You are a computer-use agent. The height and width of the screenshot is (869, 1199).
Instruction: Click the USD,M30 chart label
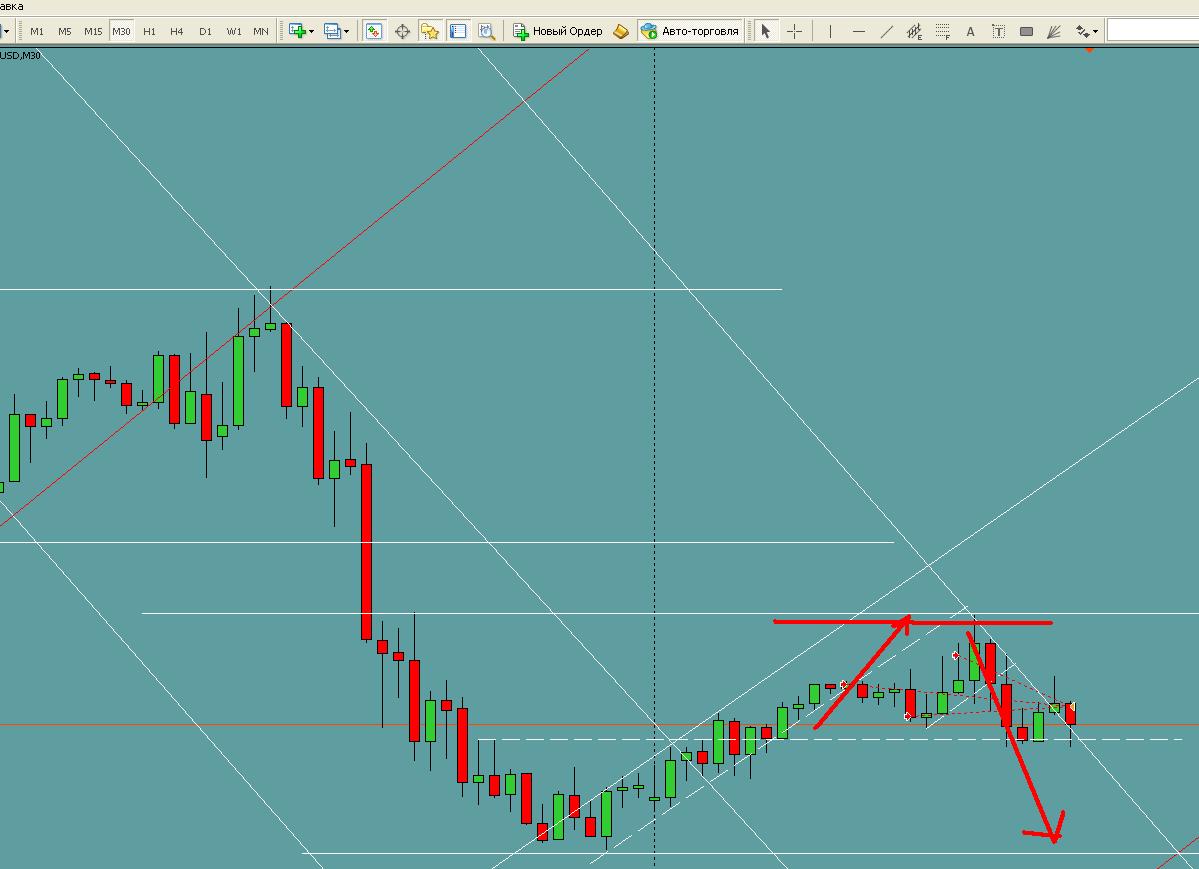click(x=21, y=56)
